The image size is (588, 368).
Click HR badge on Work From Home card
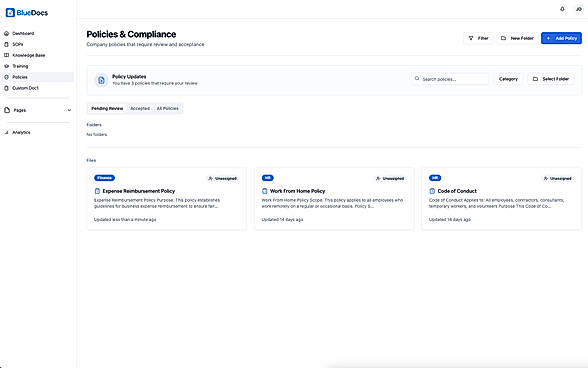(x=267, y=178)
